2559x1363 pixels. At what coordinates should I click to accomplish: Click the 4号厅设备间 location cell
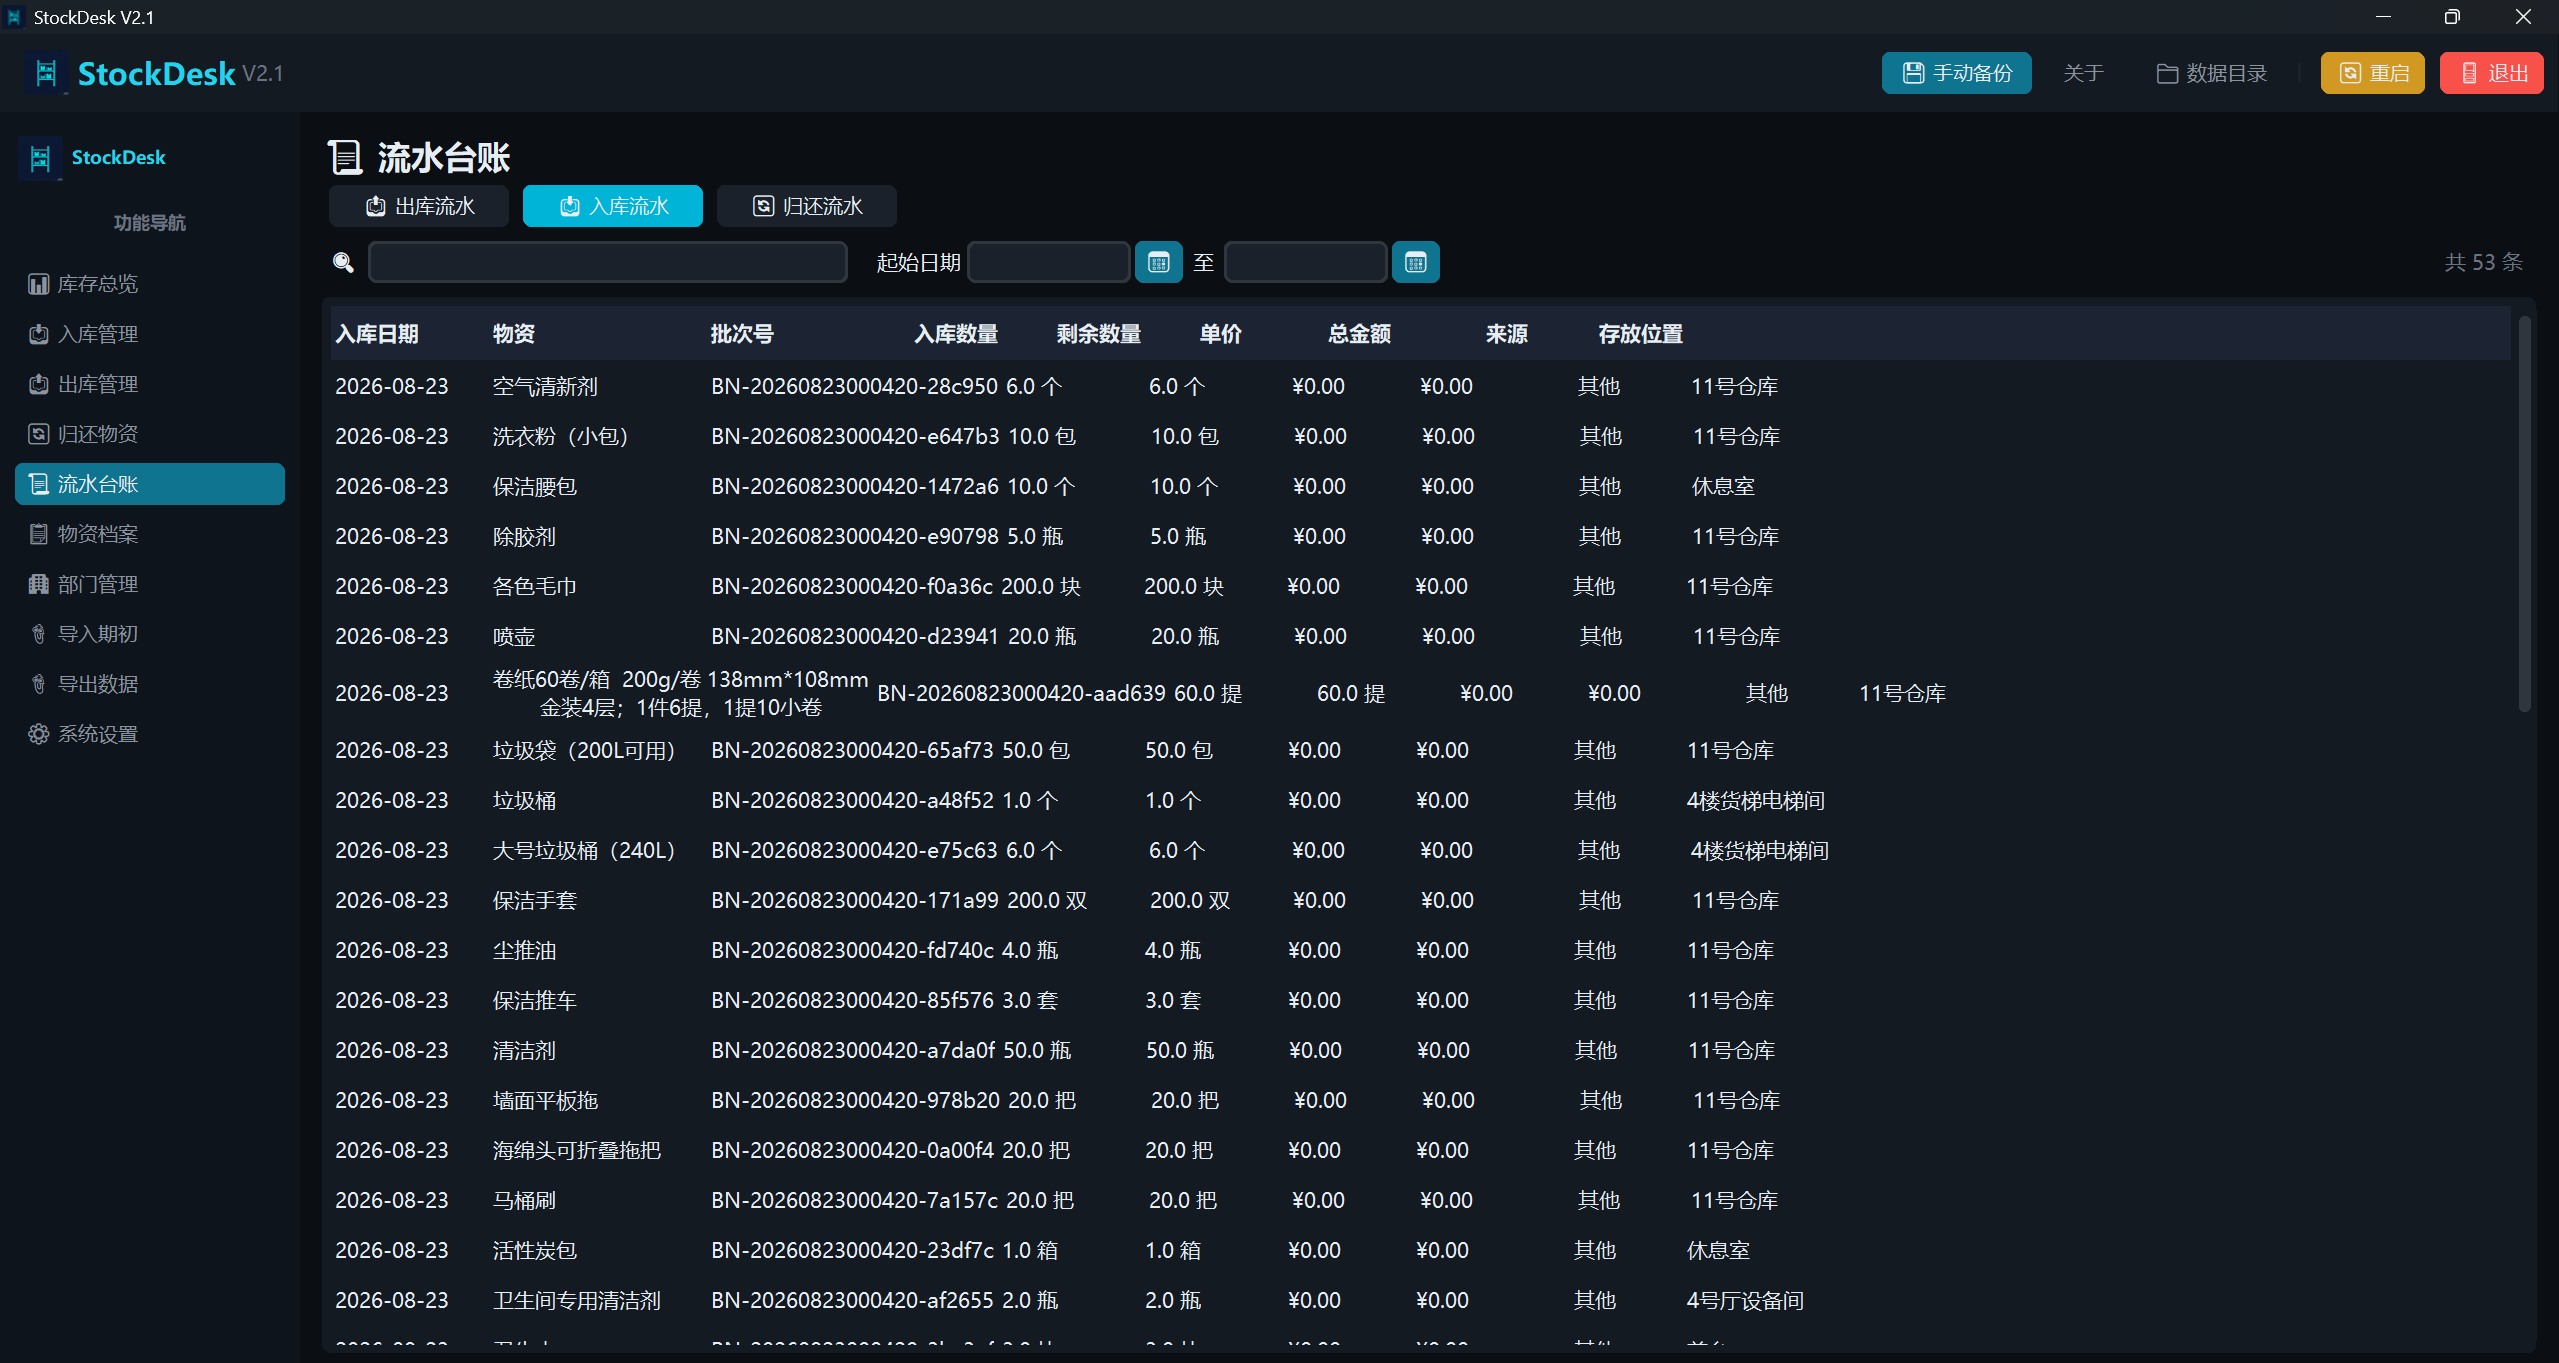pos(1745,1300)
